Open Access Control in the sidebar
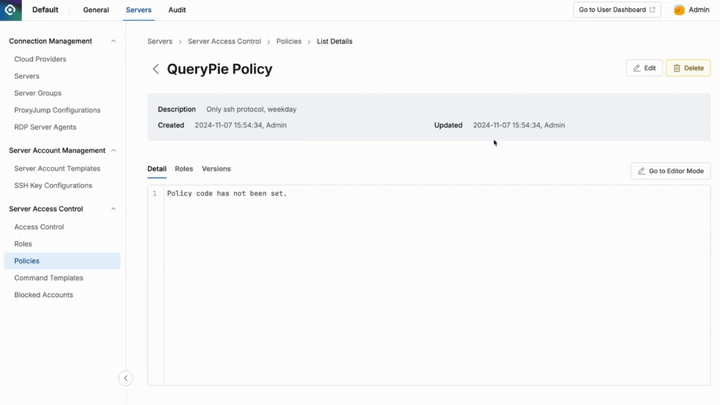This screenshot has width=720, height=405. [39, 227]
